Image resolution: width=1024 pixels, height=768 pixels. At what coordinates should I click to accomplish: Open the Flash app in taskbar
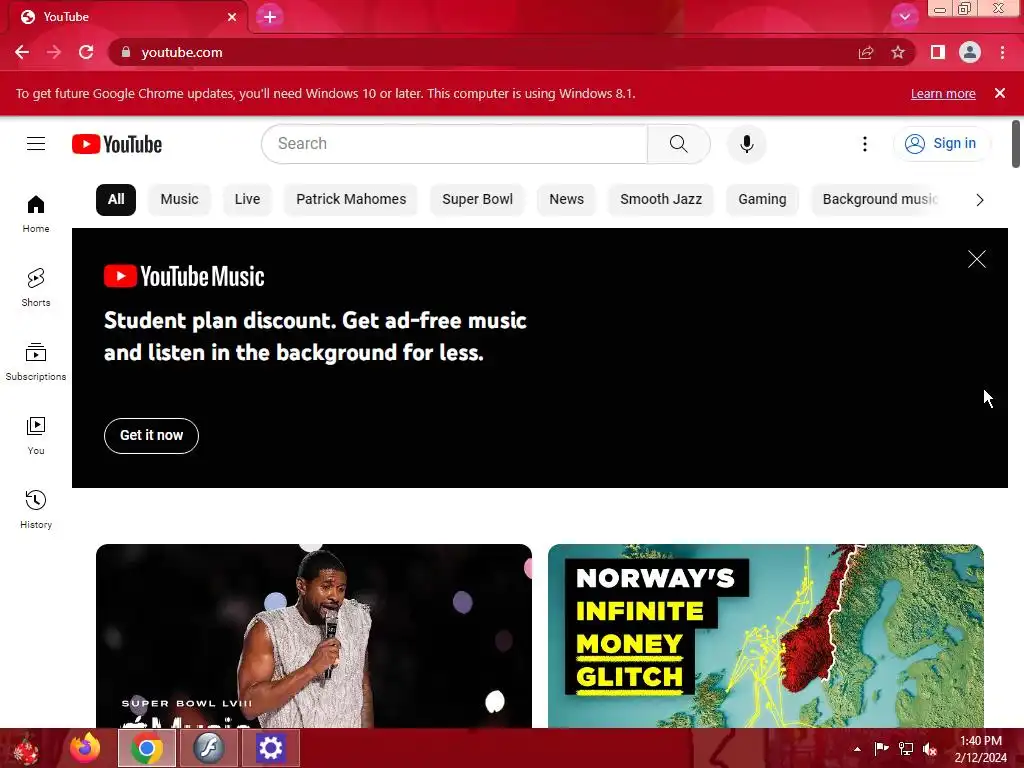[x=208, y=748]
